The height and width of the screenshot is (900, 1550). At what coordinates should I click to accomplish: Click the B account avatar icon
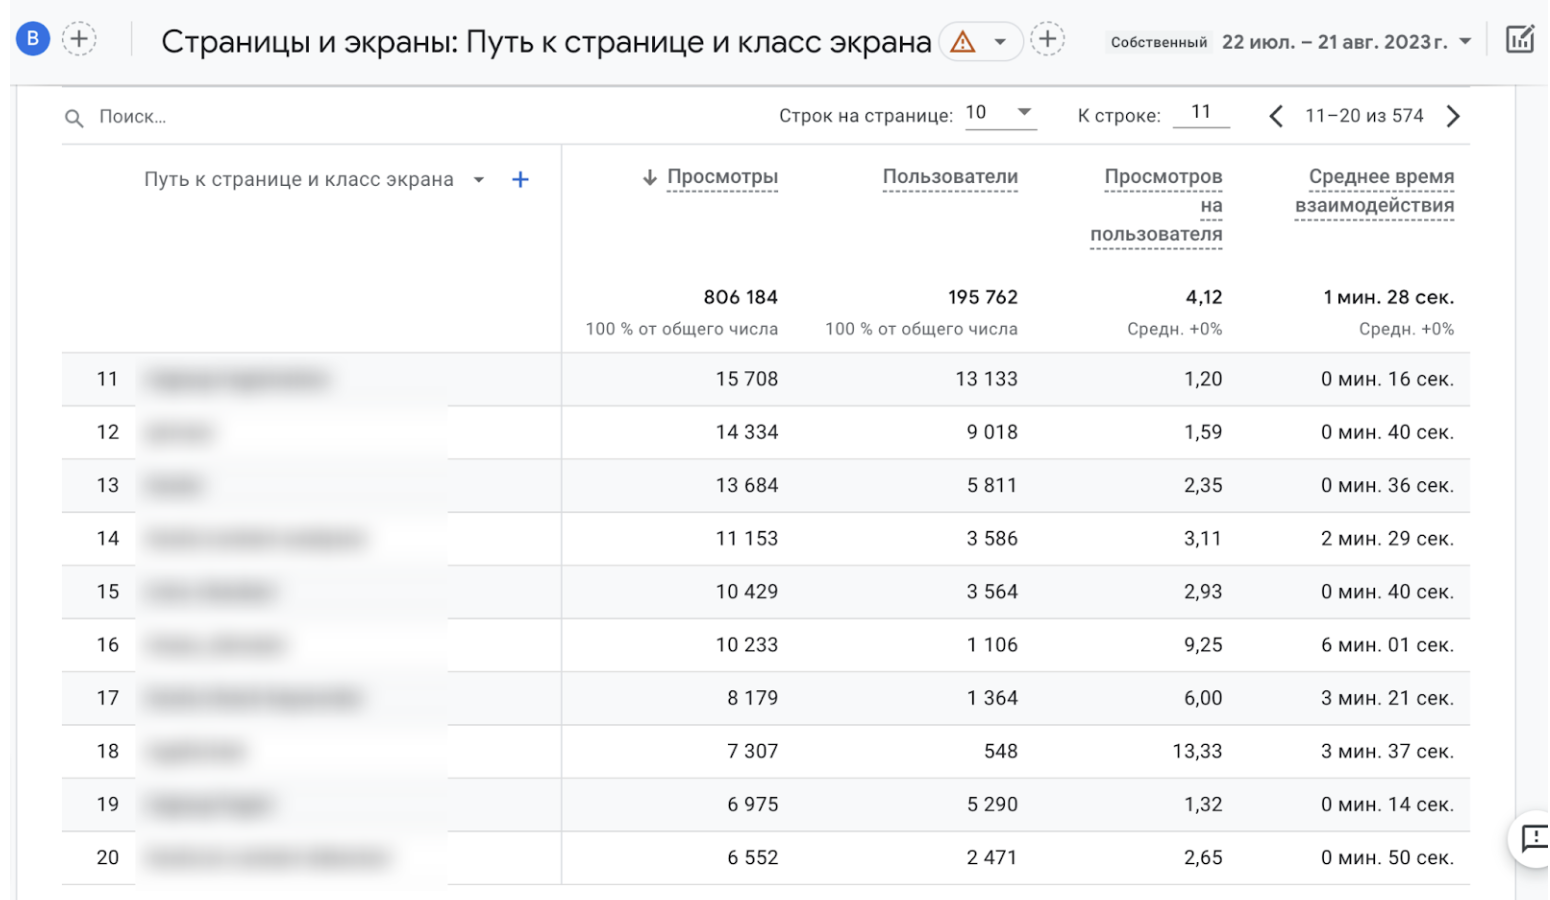(32, 38)
